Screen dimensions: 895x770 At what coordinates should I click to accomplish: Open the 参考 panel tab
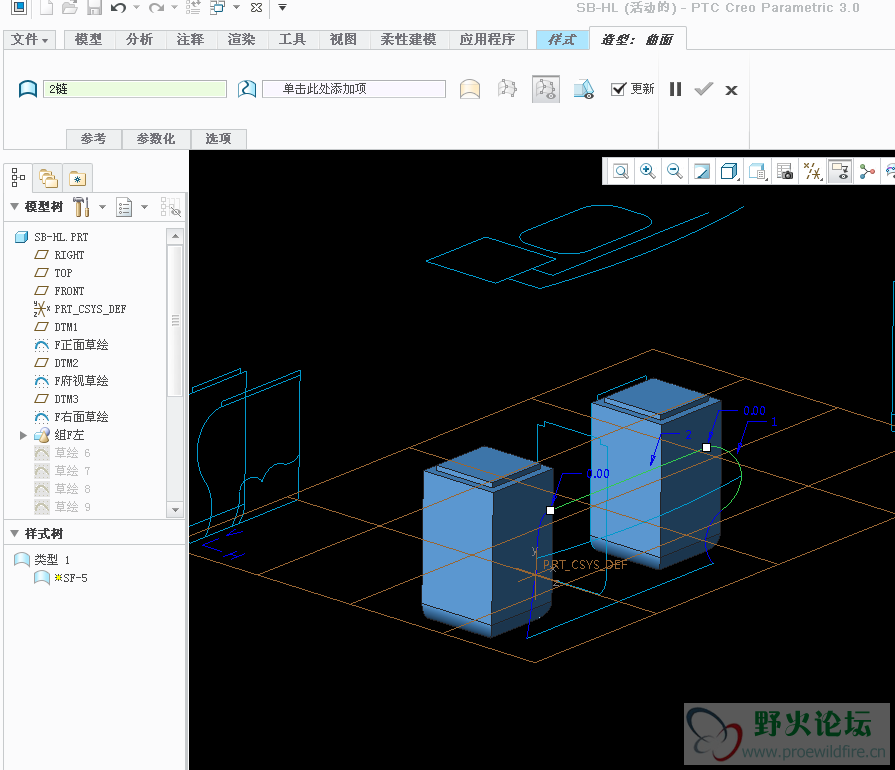[94, 139]
